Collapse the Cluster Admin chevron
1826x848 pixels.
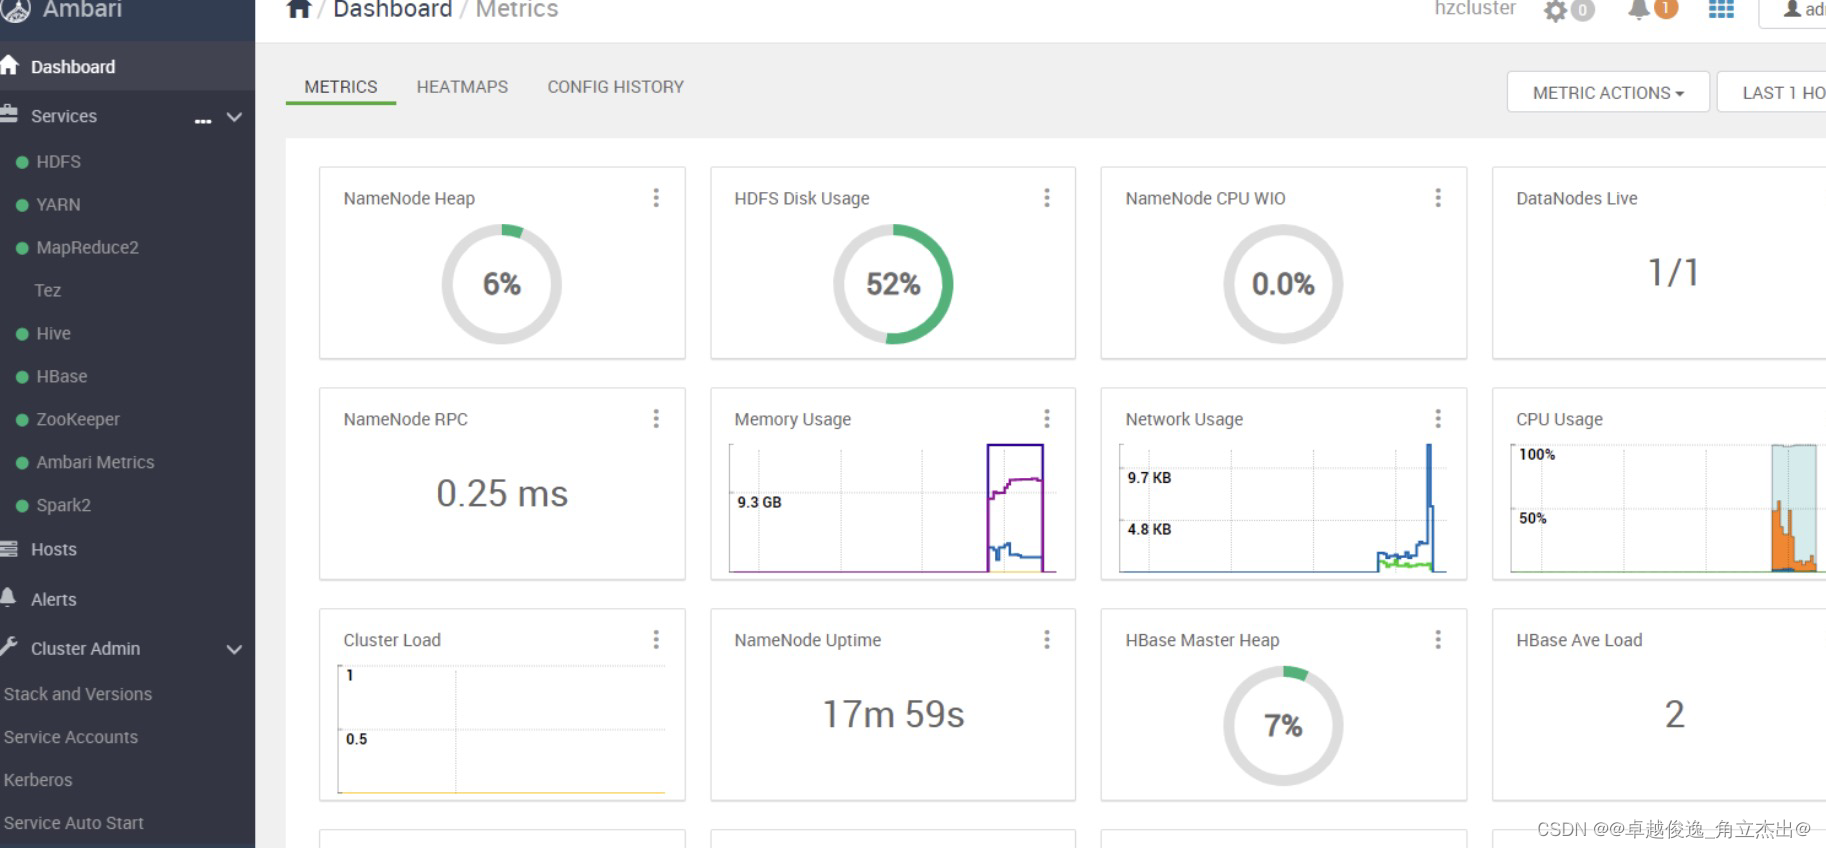pyautogui.click(x=234, y=649)
